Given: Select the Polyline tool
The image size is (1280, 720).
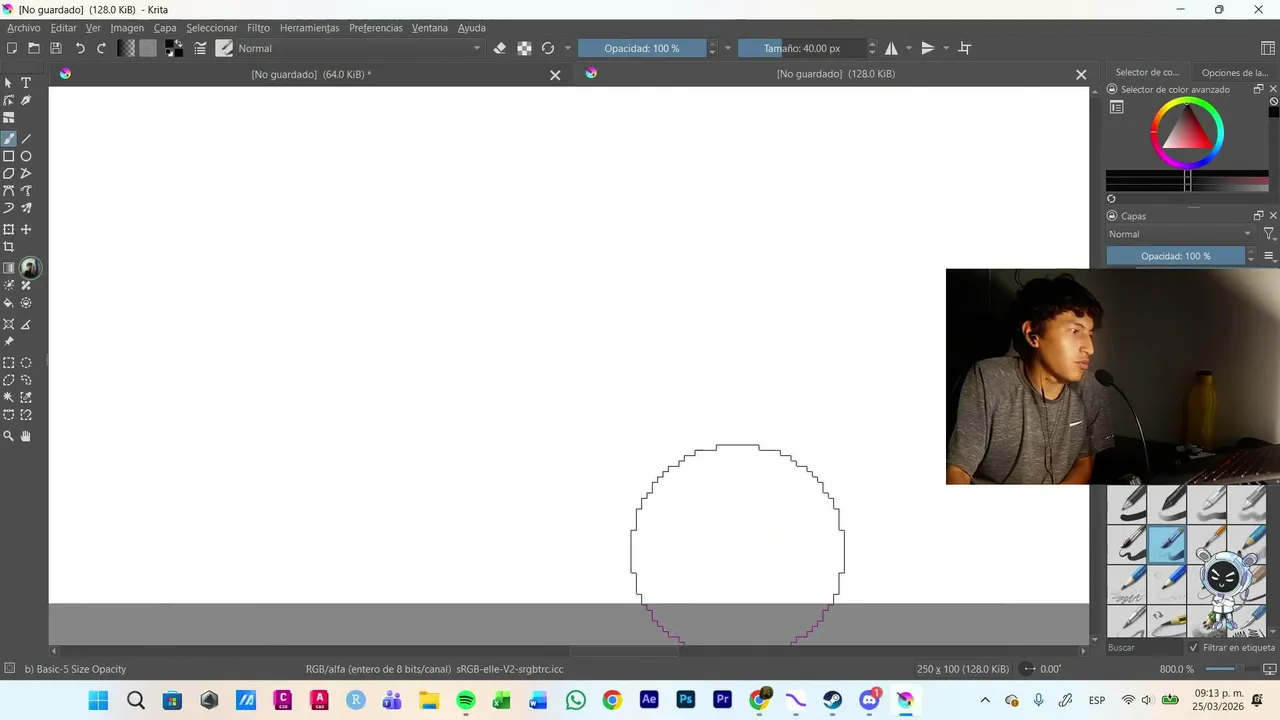Looking at the screenshot, I should coord(26,173).
